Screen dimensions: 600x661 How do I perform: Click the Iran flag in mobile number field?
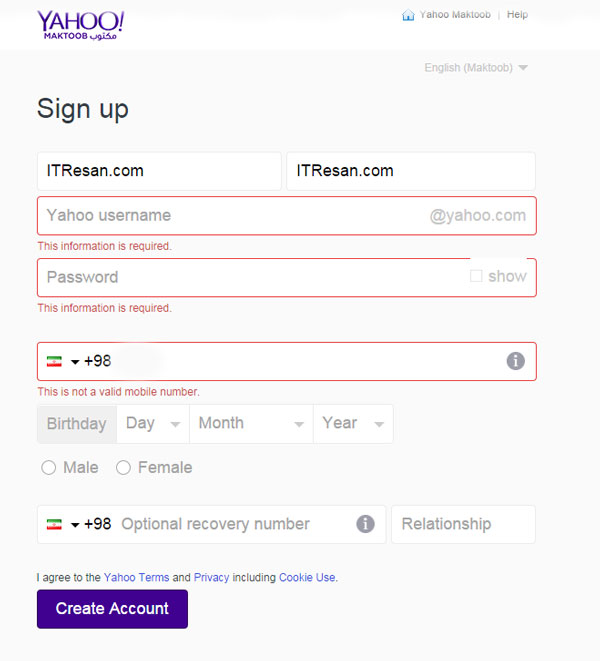54,362
